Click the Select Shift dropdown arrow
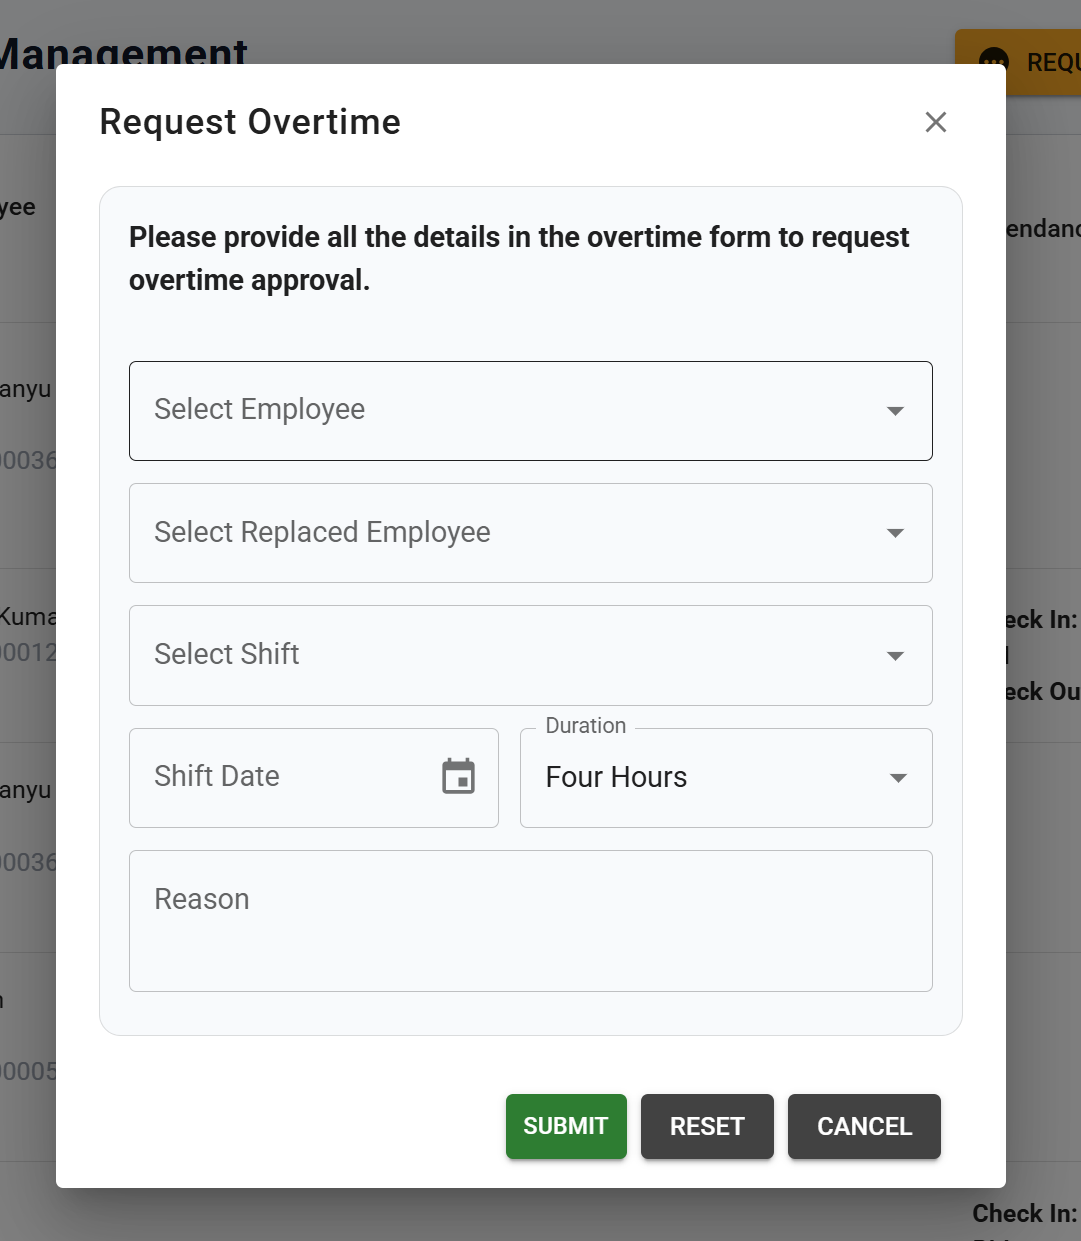The height and width of the screenshot is (1241, 1081). coord(895,656)
